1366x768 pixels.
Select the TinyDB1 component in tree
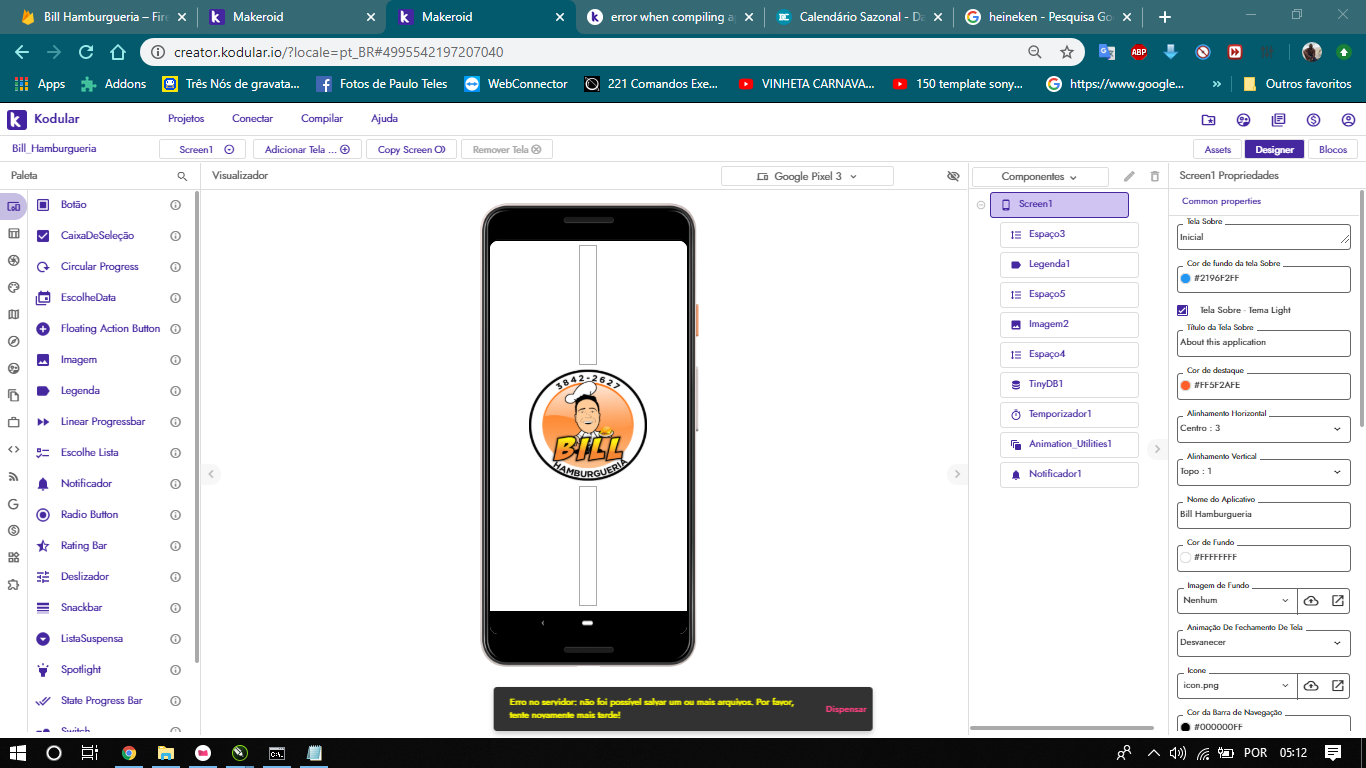[1069, 385]
